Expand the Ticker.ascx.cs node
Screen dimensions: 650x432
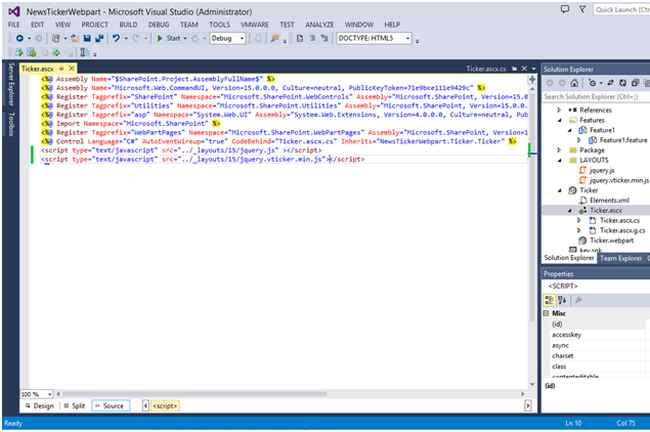[x=579, y=220]
